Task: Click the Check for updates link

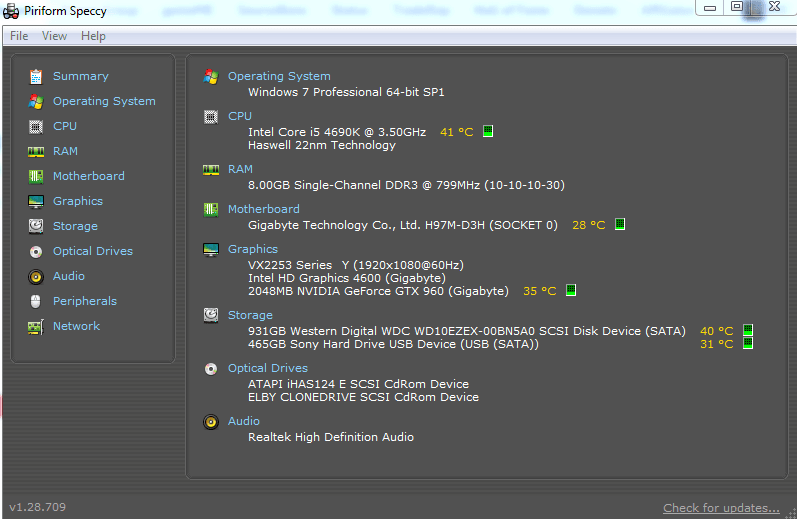Action: [720, 508]
